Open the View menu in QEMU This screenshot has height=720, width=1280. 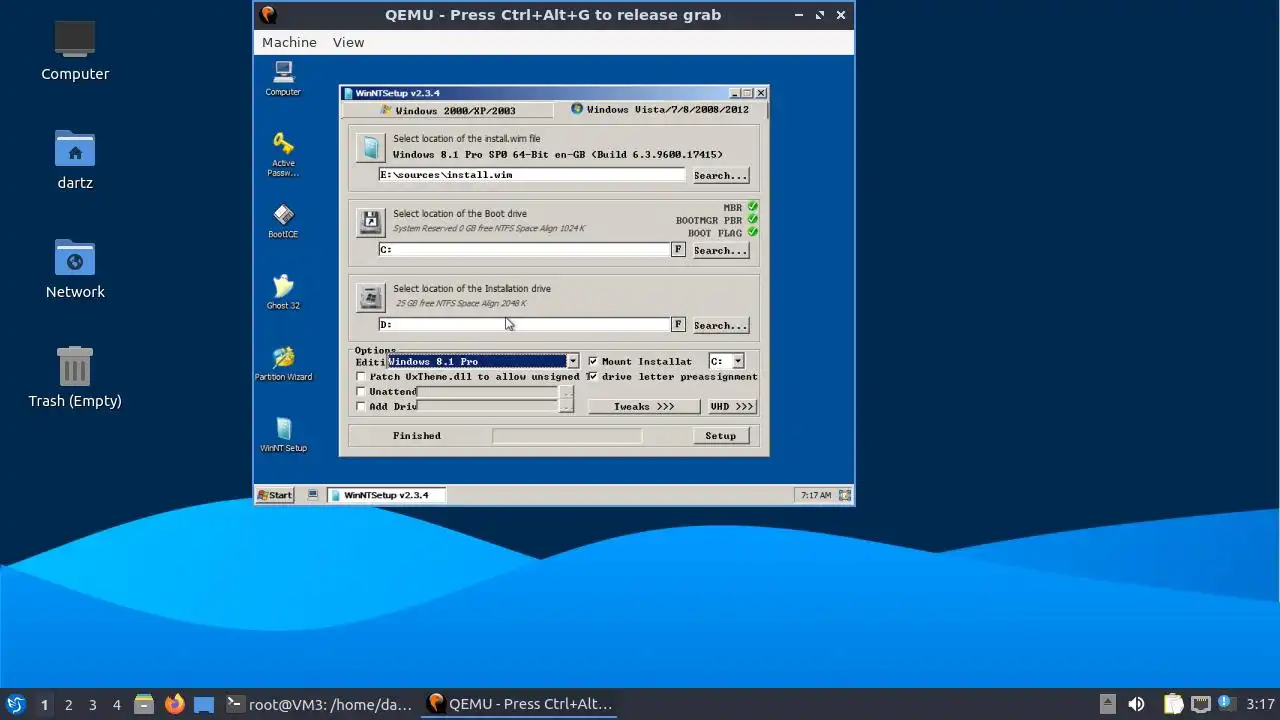point(348,42)
